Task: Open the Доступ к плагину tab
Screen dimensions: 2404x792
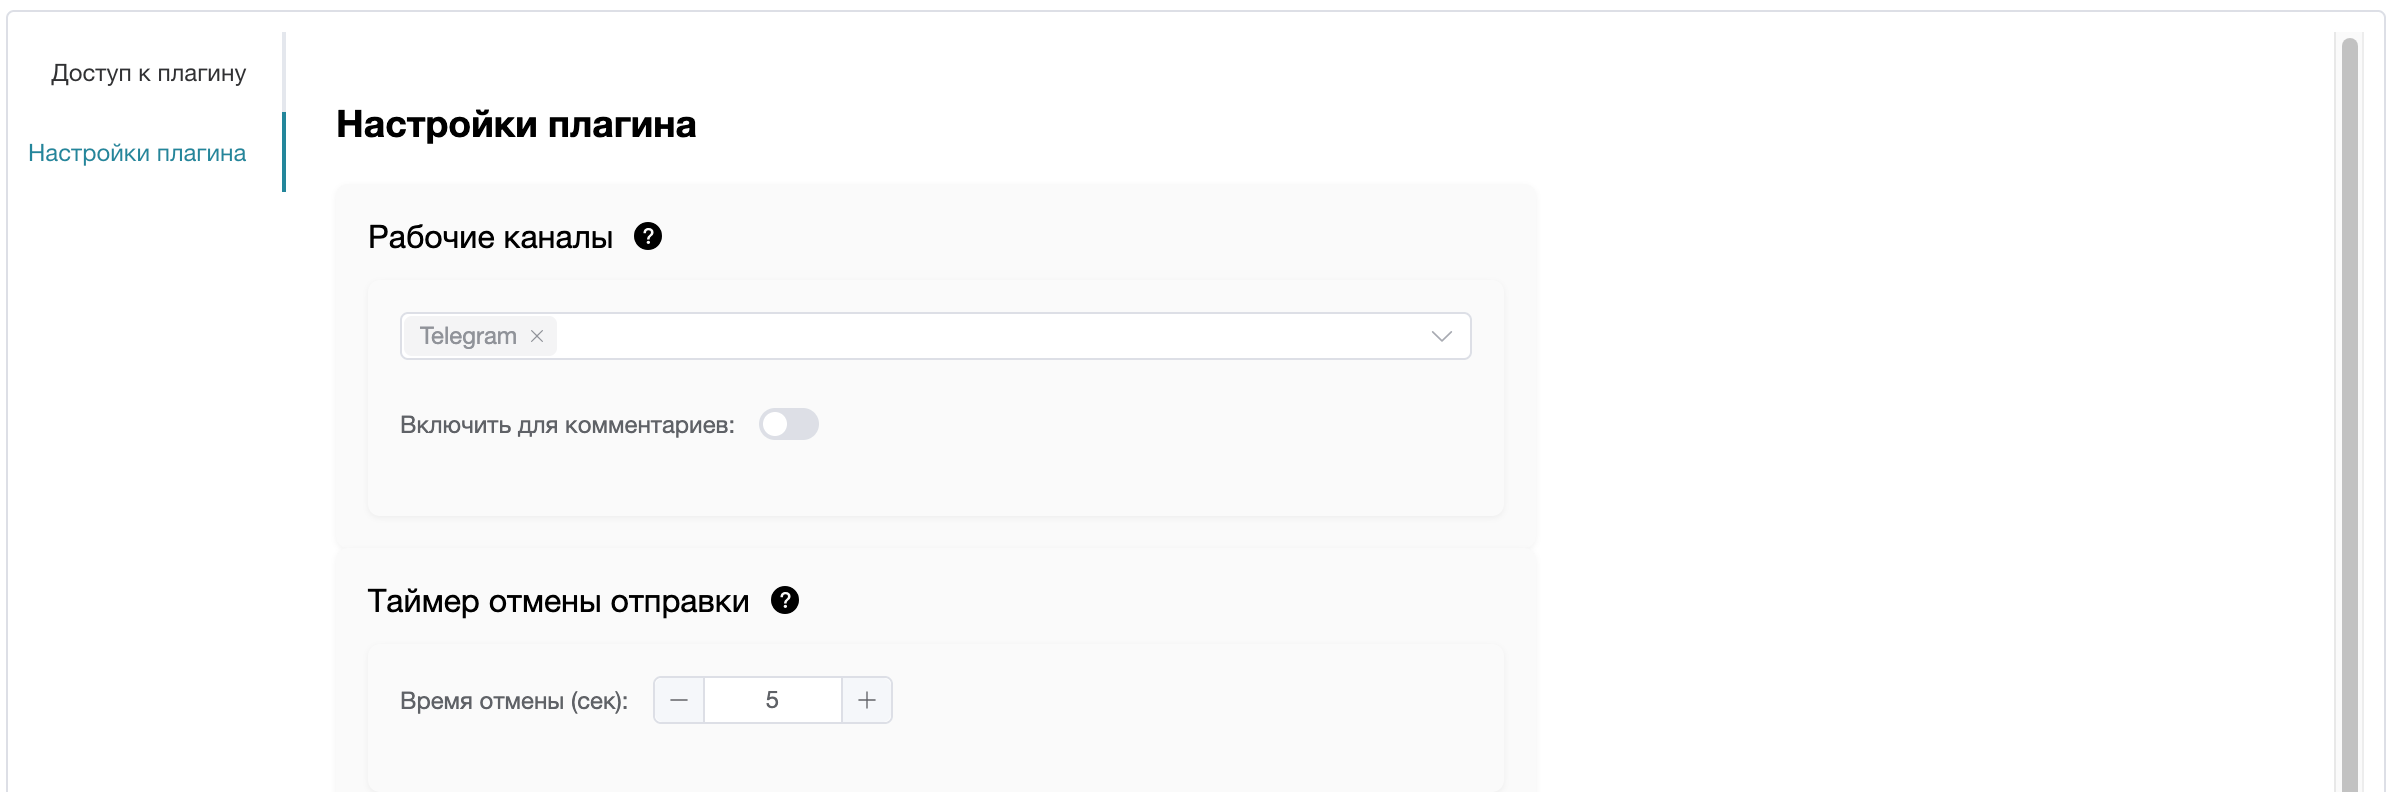Action: pyautogui.click(x=148, y=73)
